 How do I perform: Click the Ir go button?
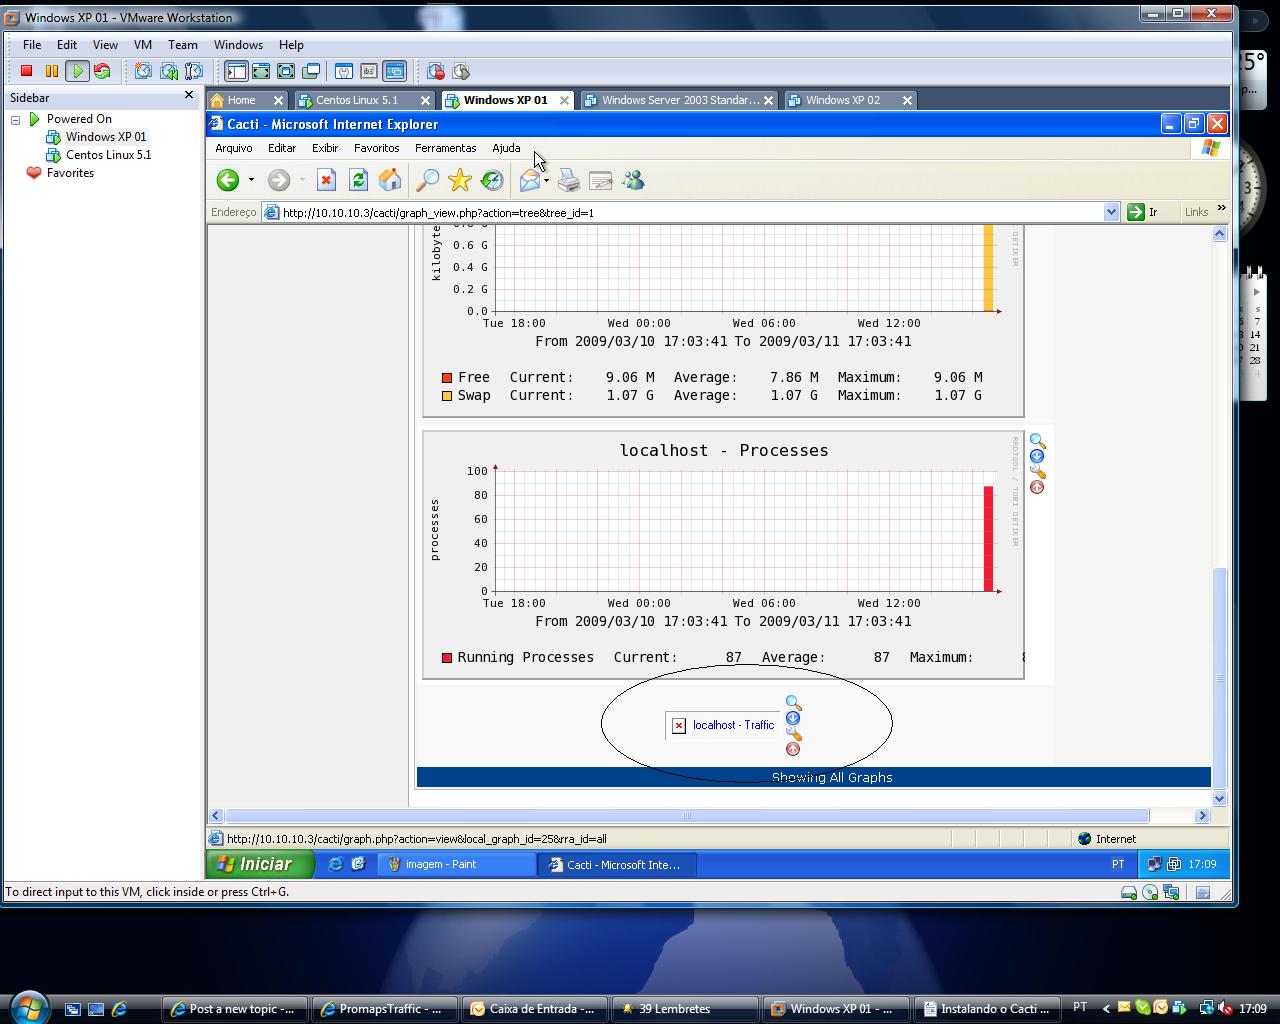1143,212
